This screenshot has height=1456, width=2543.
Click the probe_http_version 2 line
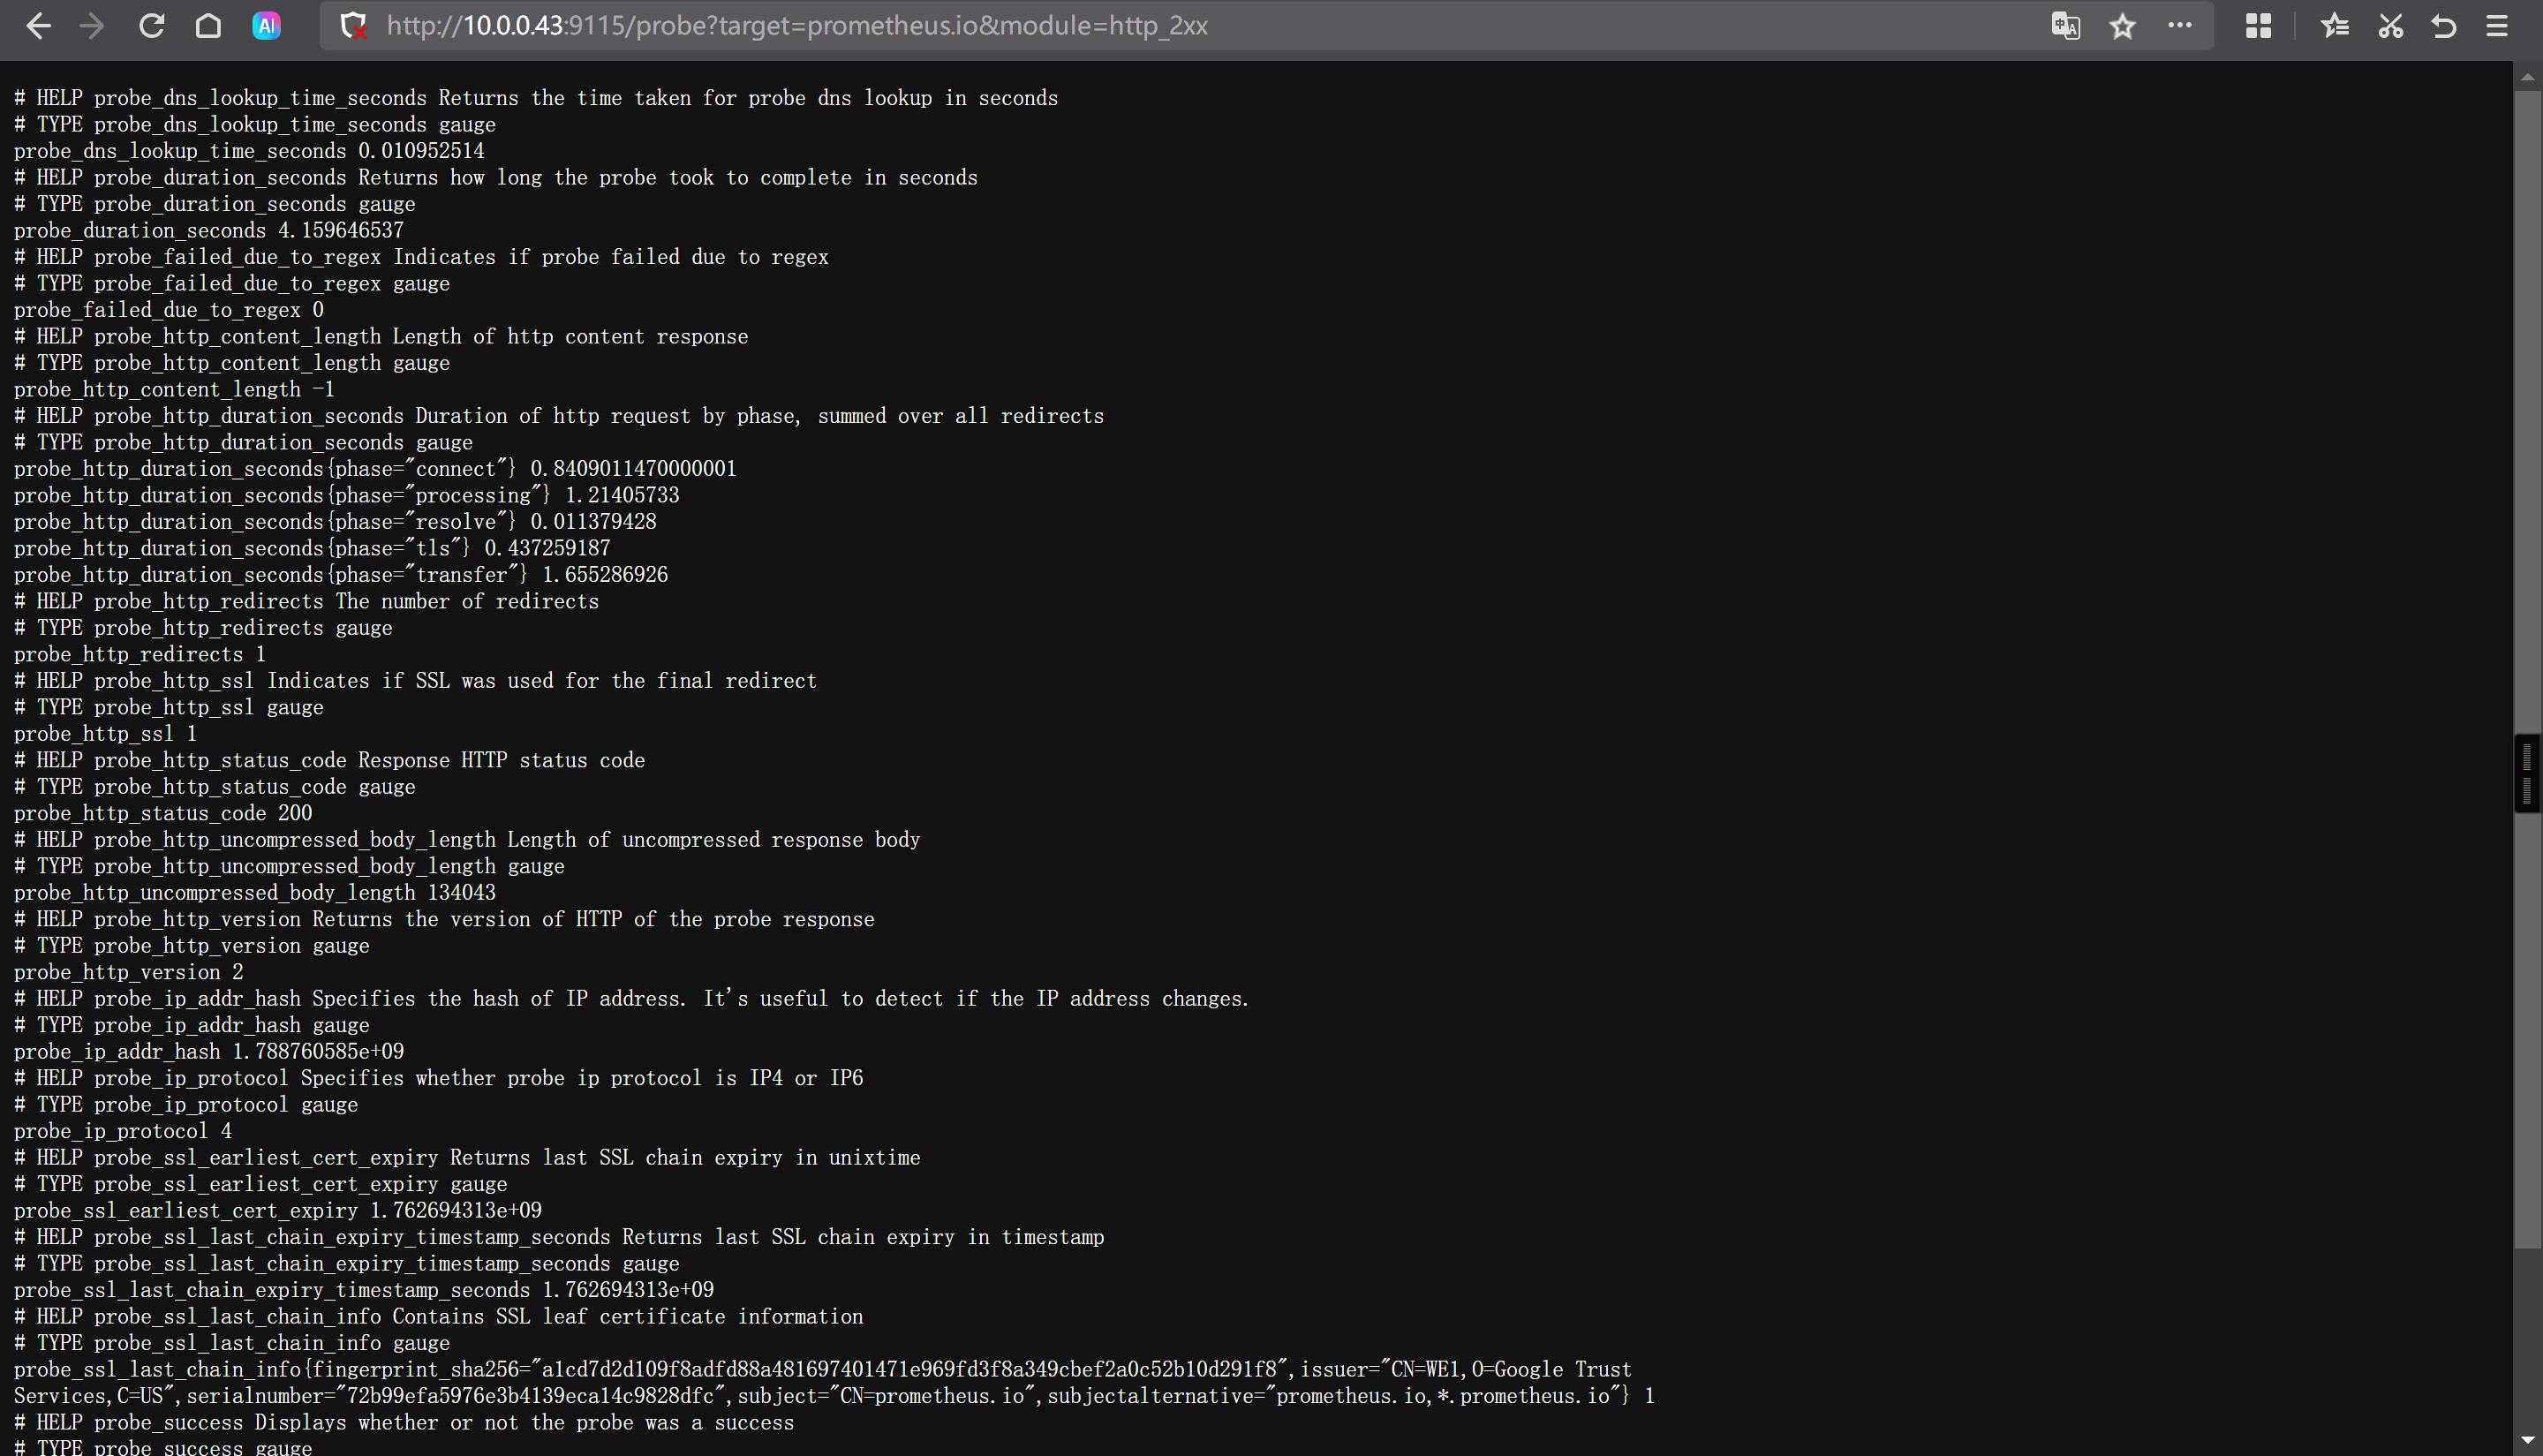pyautogui.click(x=129, y=972)
